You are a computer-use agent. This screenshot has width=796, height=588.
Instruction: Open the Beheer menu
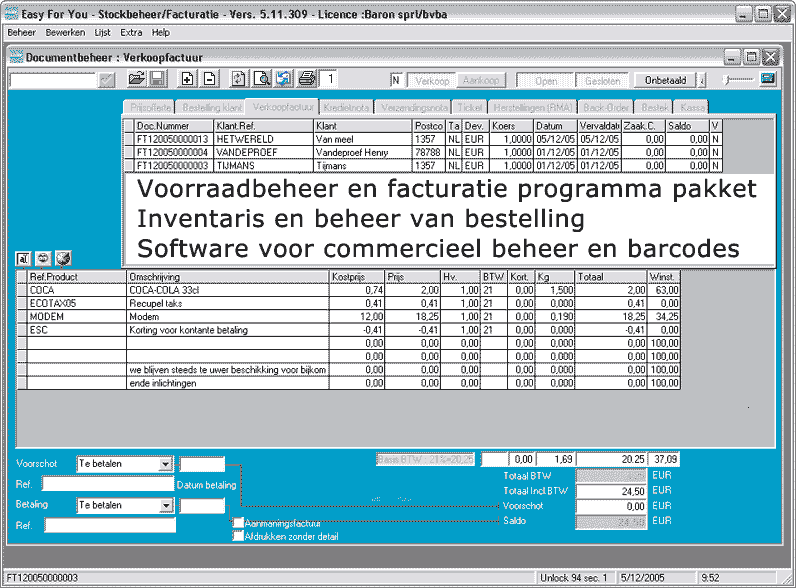pyautogui.click(x=21, y=32)
